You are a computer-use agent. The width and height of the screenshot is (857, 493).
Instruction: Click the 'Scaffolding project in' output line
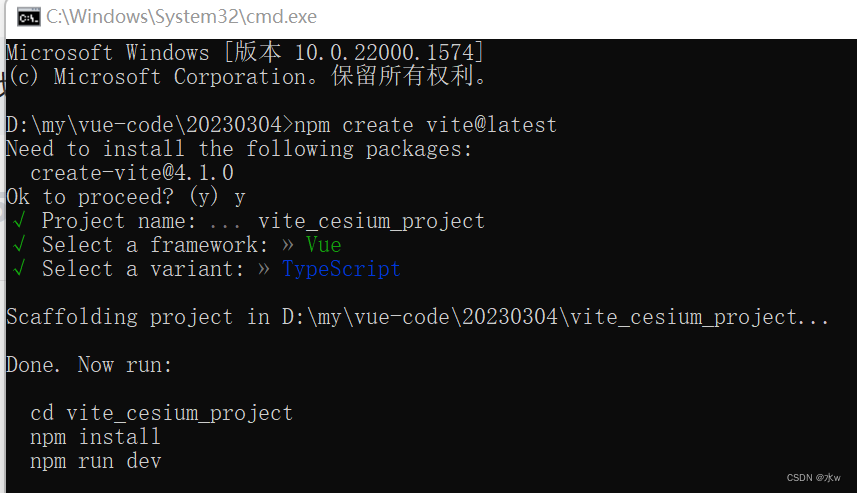(x=418, y=317)
